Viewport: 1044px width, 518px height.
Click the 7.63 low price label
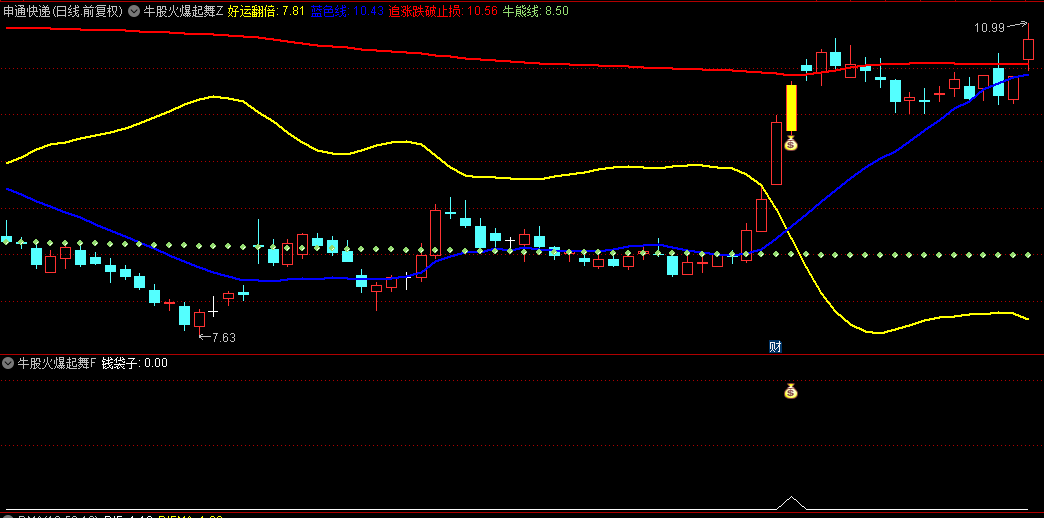[x=224, y=338]
